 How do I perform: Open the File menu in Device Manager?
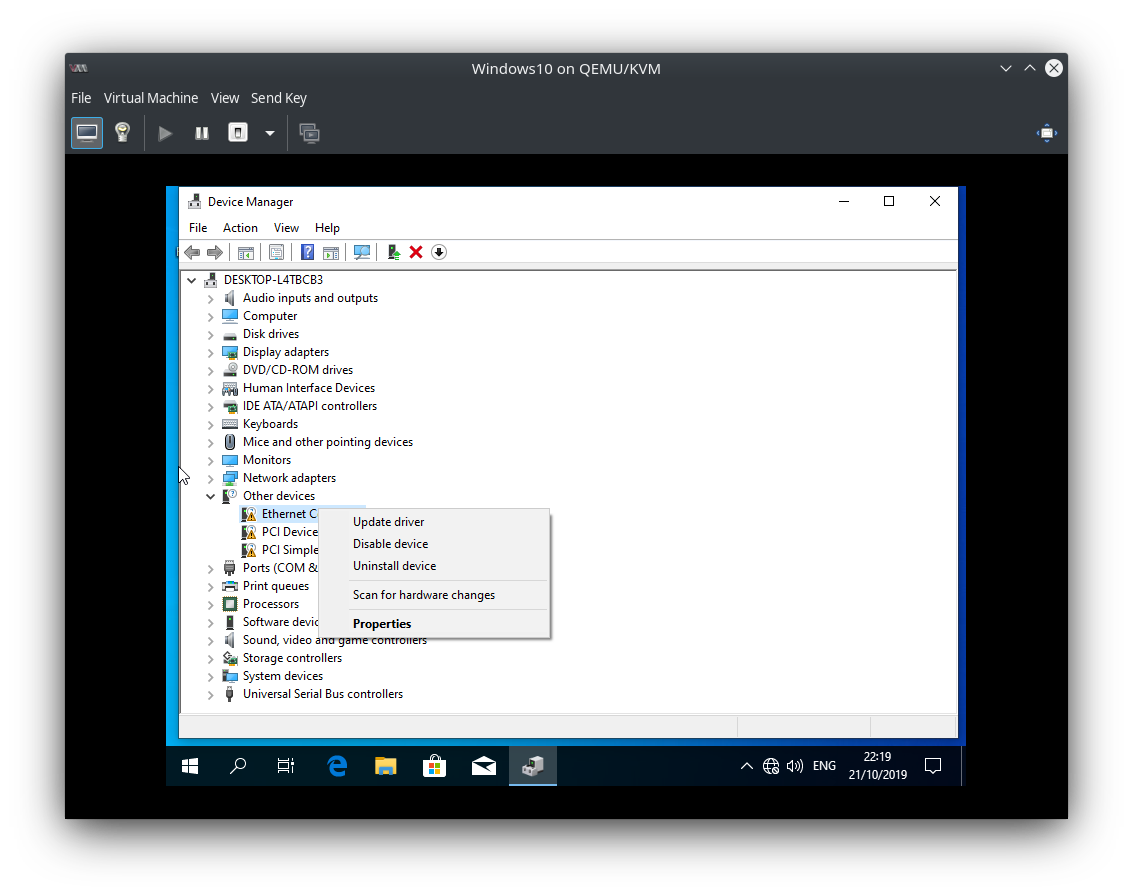point(198,228)
